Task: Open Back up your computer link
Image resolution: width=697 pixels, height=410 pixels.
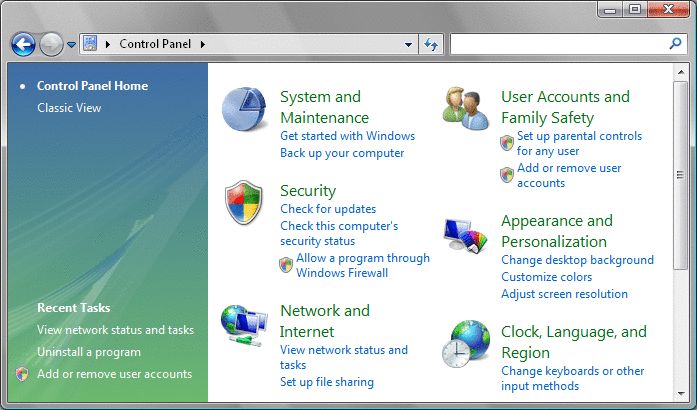Action: (342, 153)
